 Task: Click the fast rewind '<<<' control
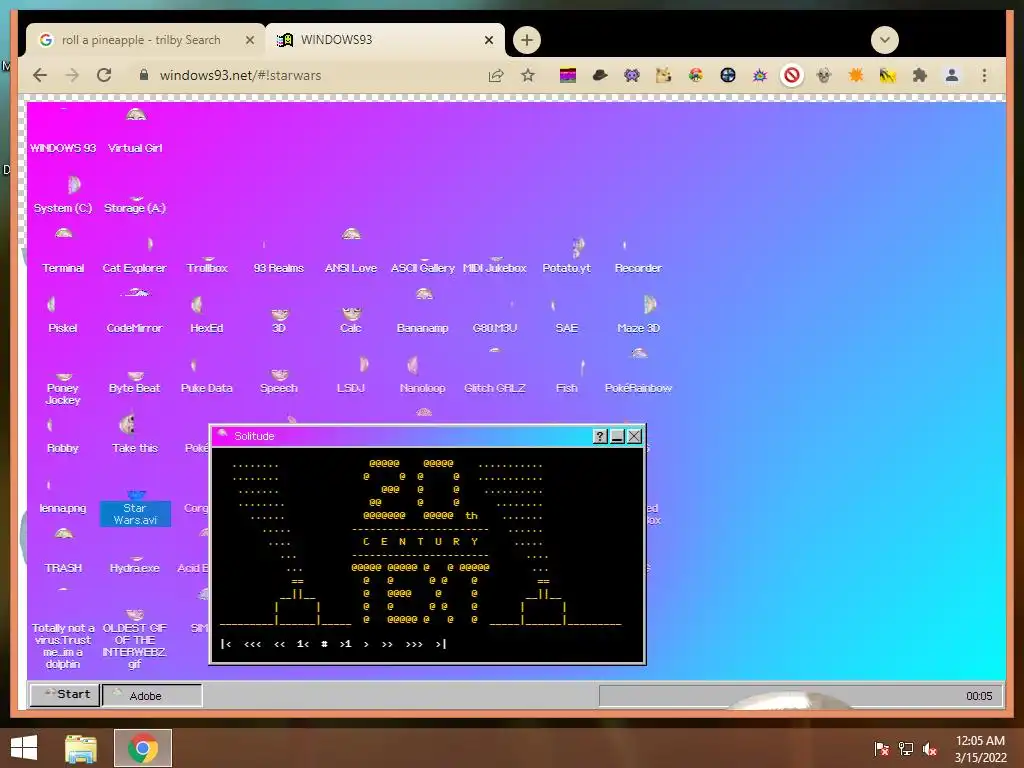click(x=253, y=644)
